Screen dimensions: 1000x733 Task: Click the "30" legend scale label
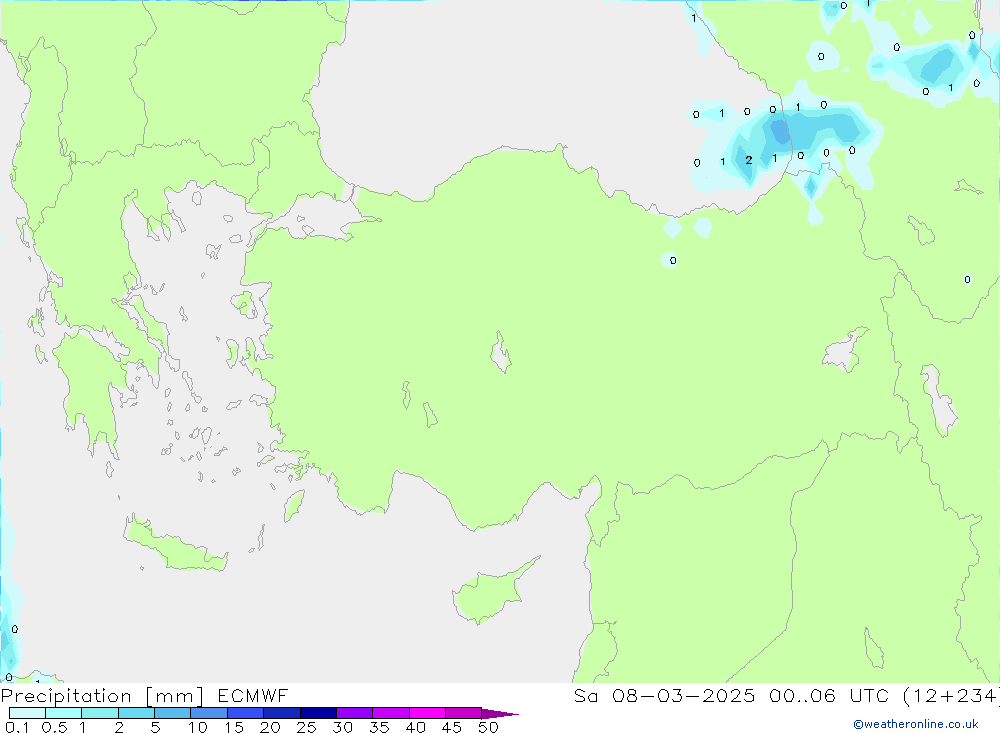343,727
